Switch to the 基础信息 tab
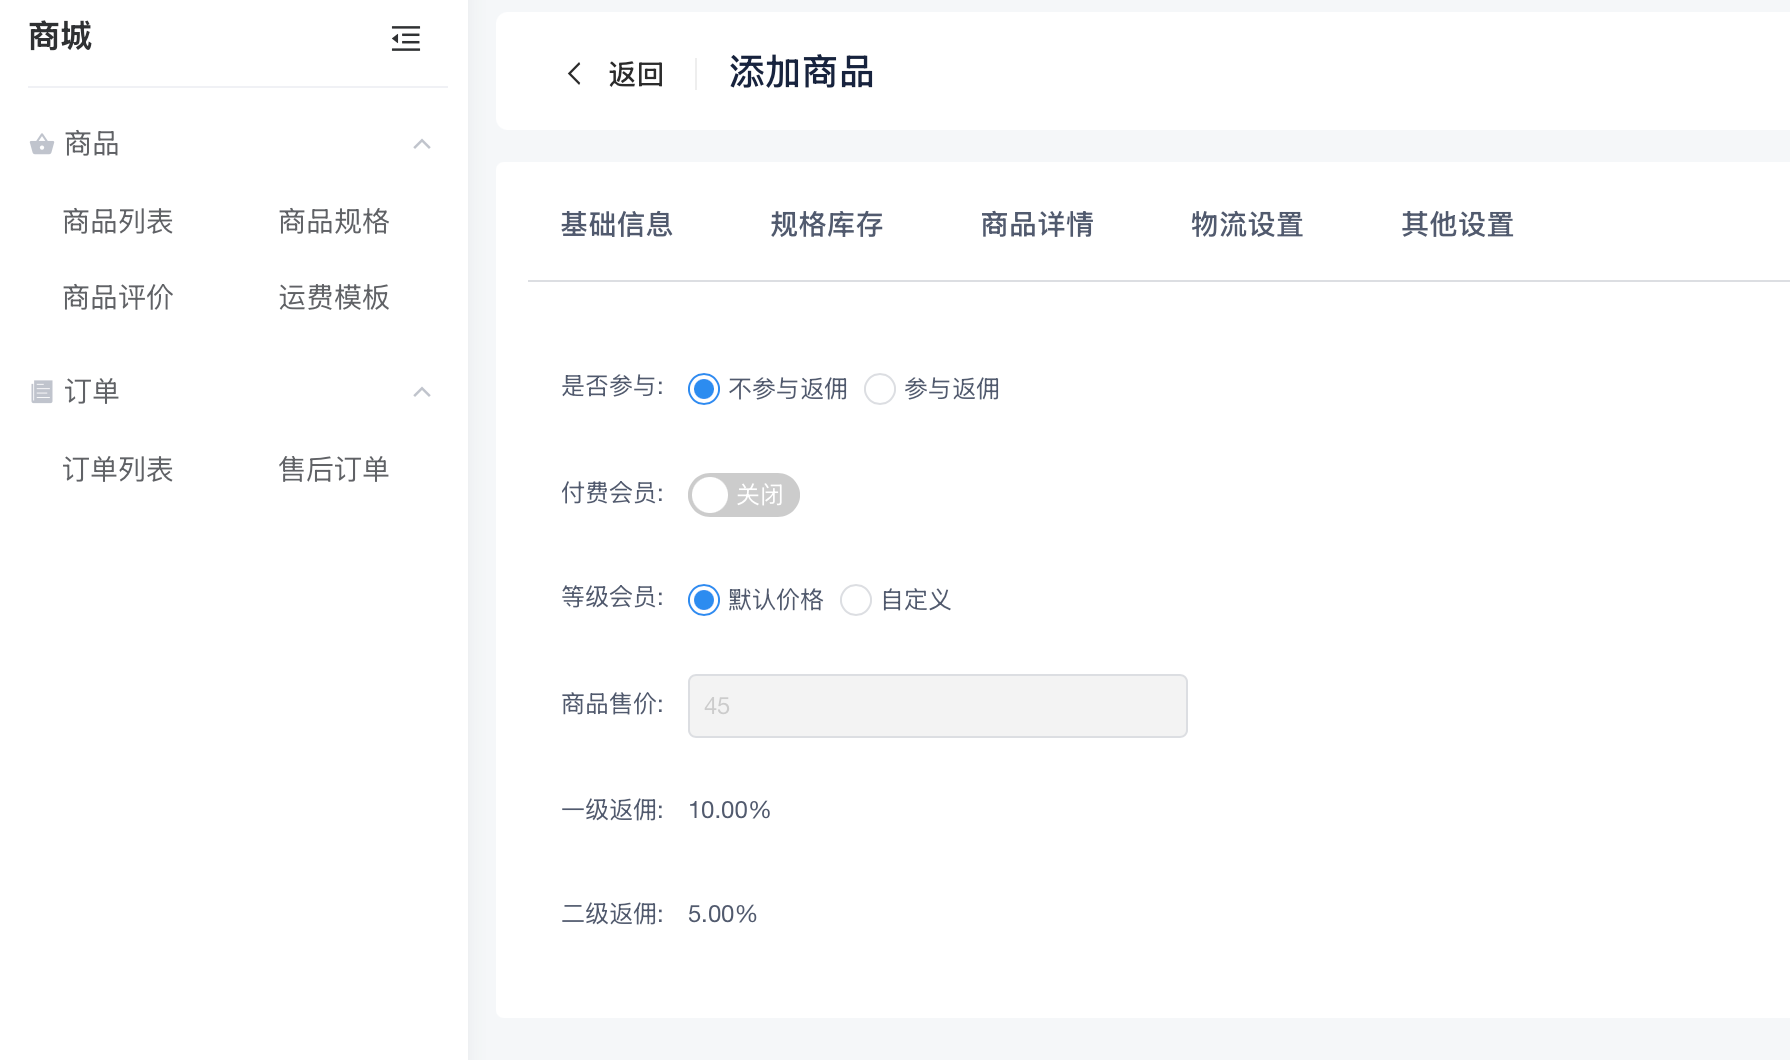The image size is (1790, 1060). [x=616, y=225]
